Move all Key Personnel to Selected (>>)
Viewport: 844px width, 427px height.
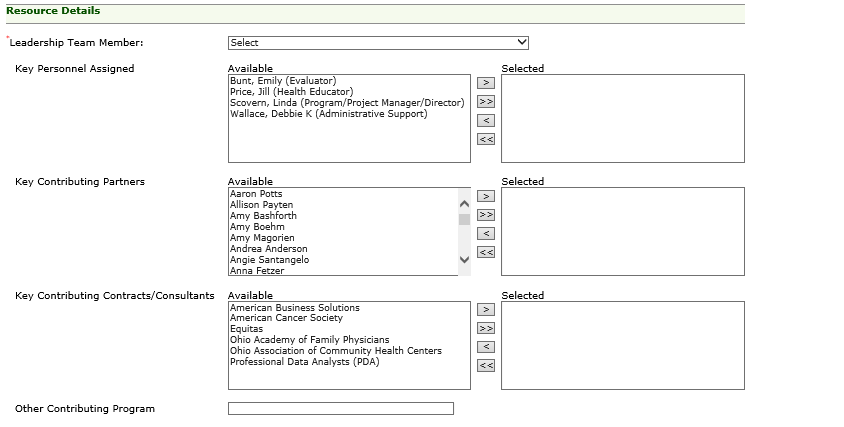click(x=486, y=101)
